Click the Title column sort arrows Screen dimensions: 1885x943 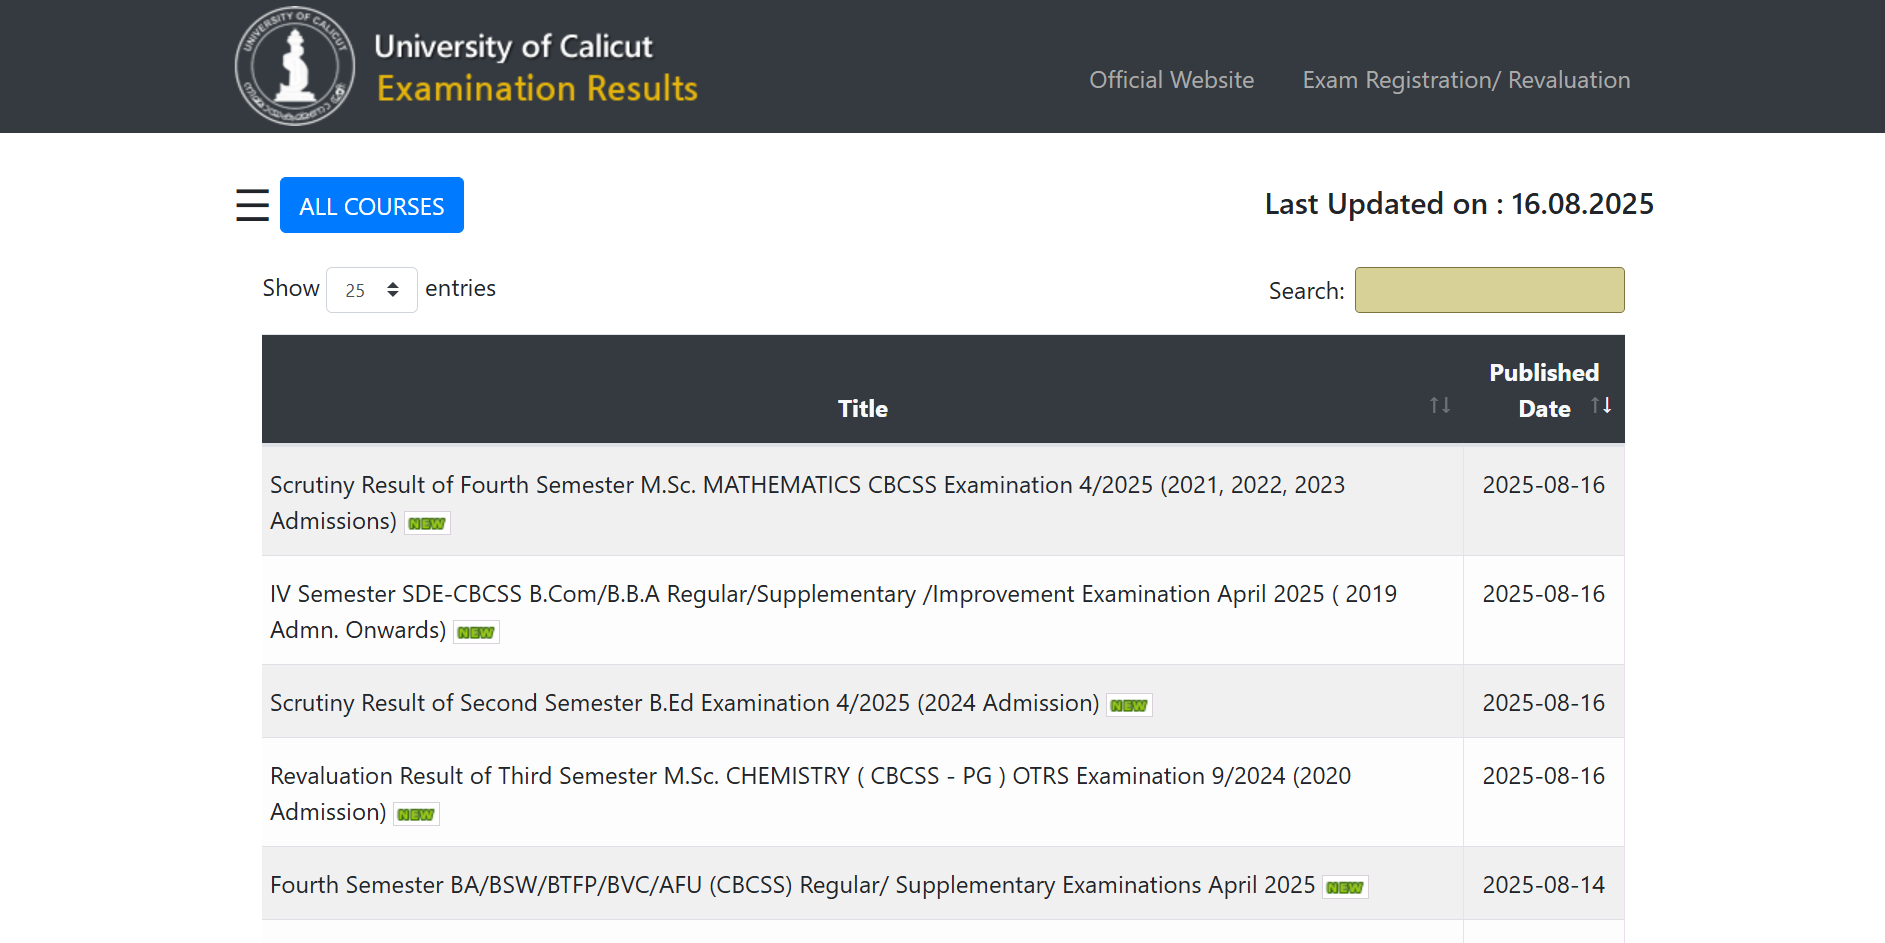click(x=1439, y=405)
